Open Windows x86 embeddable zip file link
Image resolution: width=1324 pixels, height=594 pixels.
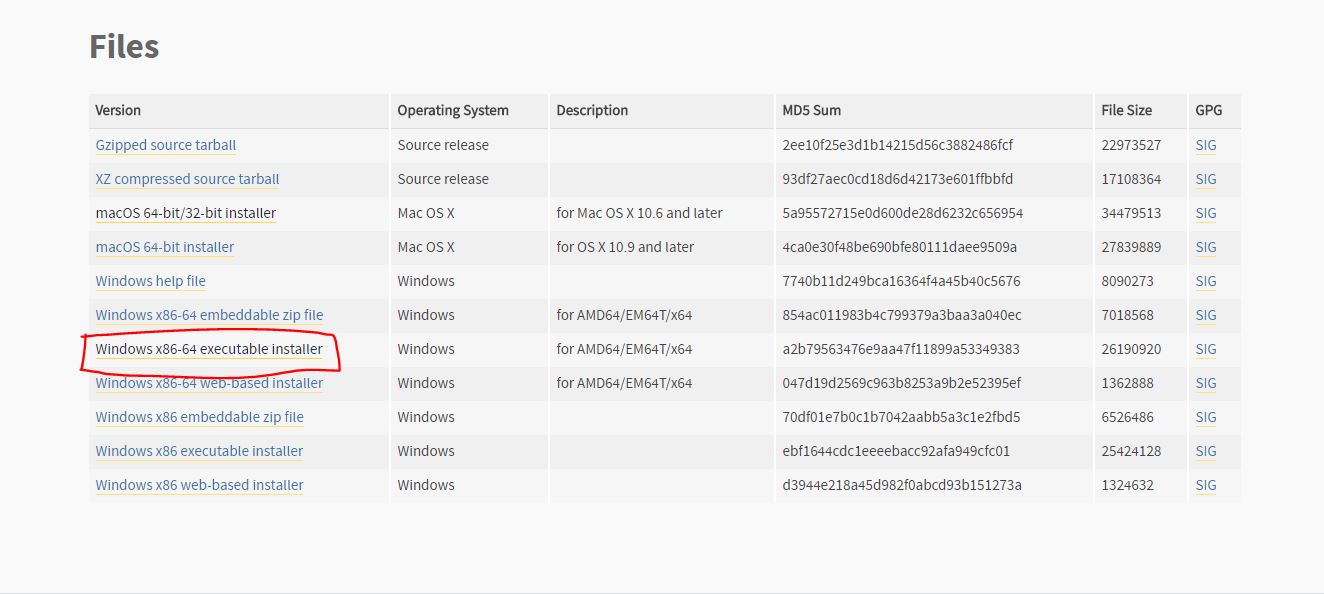point(200,417)
